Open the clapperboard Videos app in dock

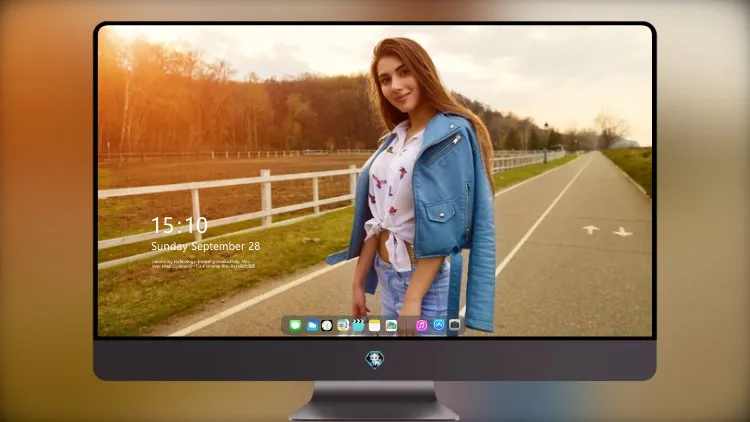coord(358,326)
